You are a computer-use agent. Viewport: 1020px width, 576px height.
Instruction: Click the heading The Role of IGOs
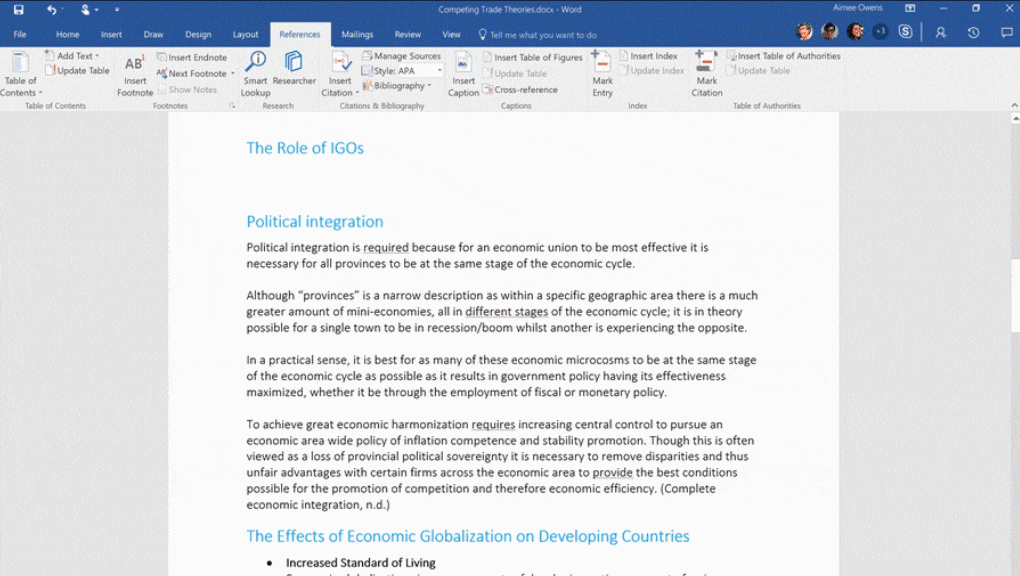click(x=304, y=148)
